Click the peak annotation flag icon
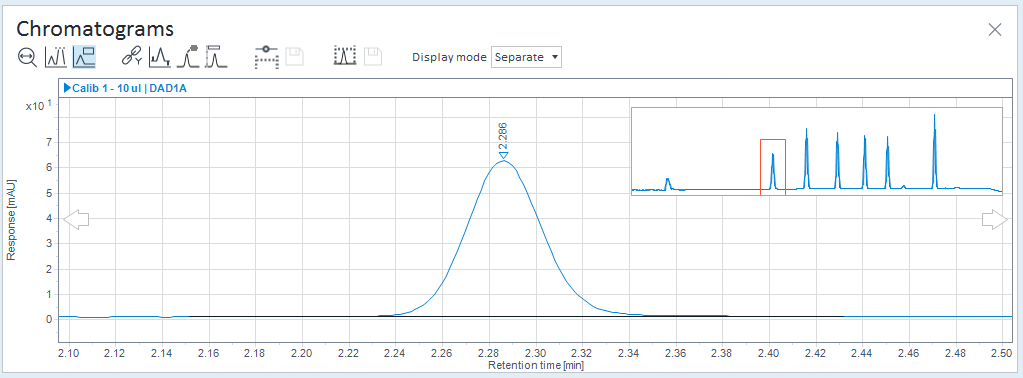The width and height of the screenshot is (1023, 378). click(188, 57)
